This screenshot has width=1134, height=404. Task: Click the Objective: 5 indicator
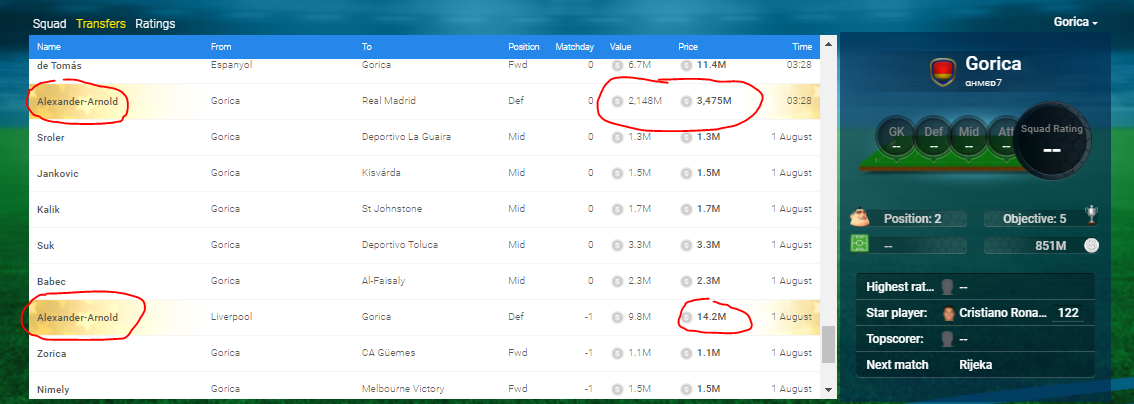pos(1035,218)
